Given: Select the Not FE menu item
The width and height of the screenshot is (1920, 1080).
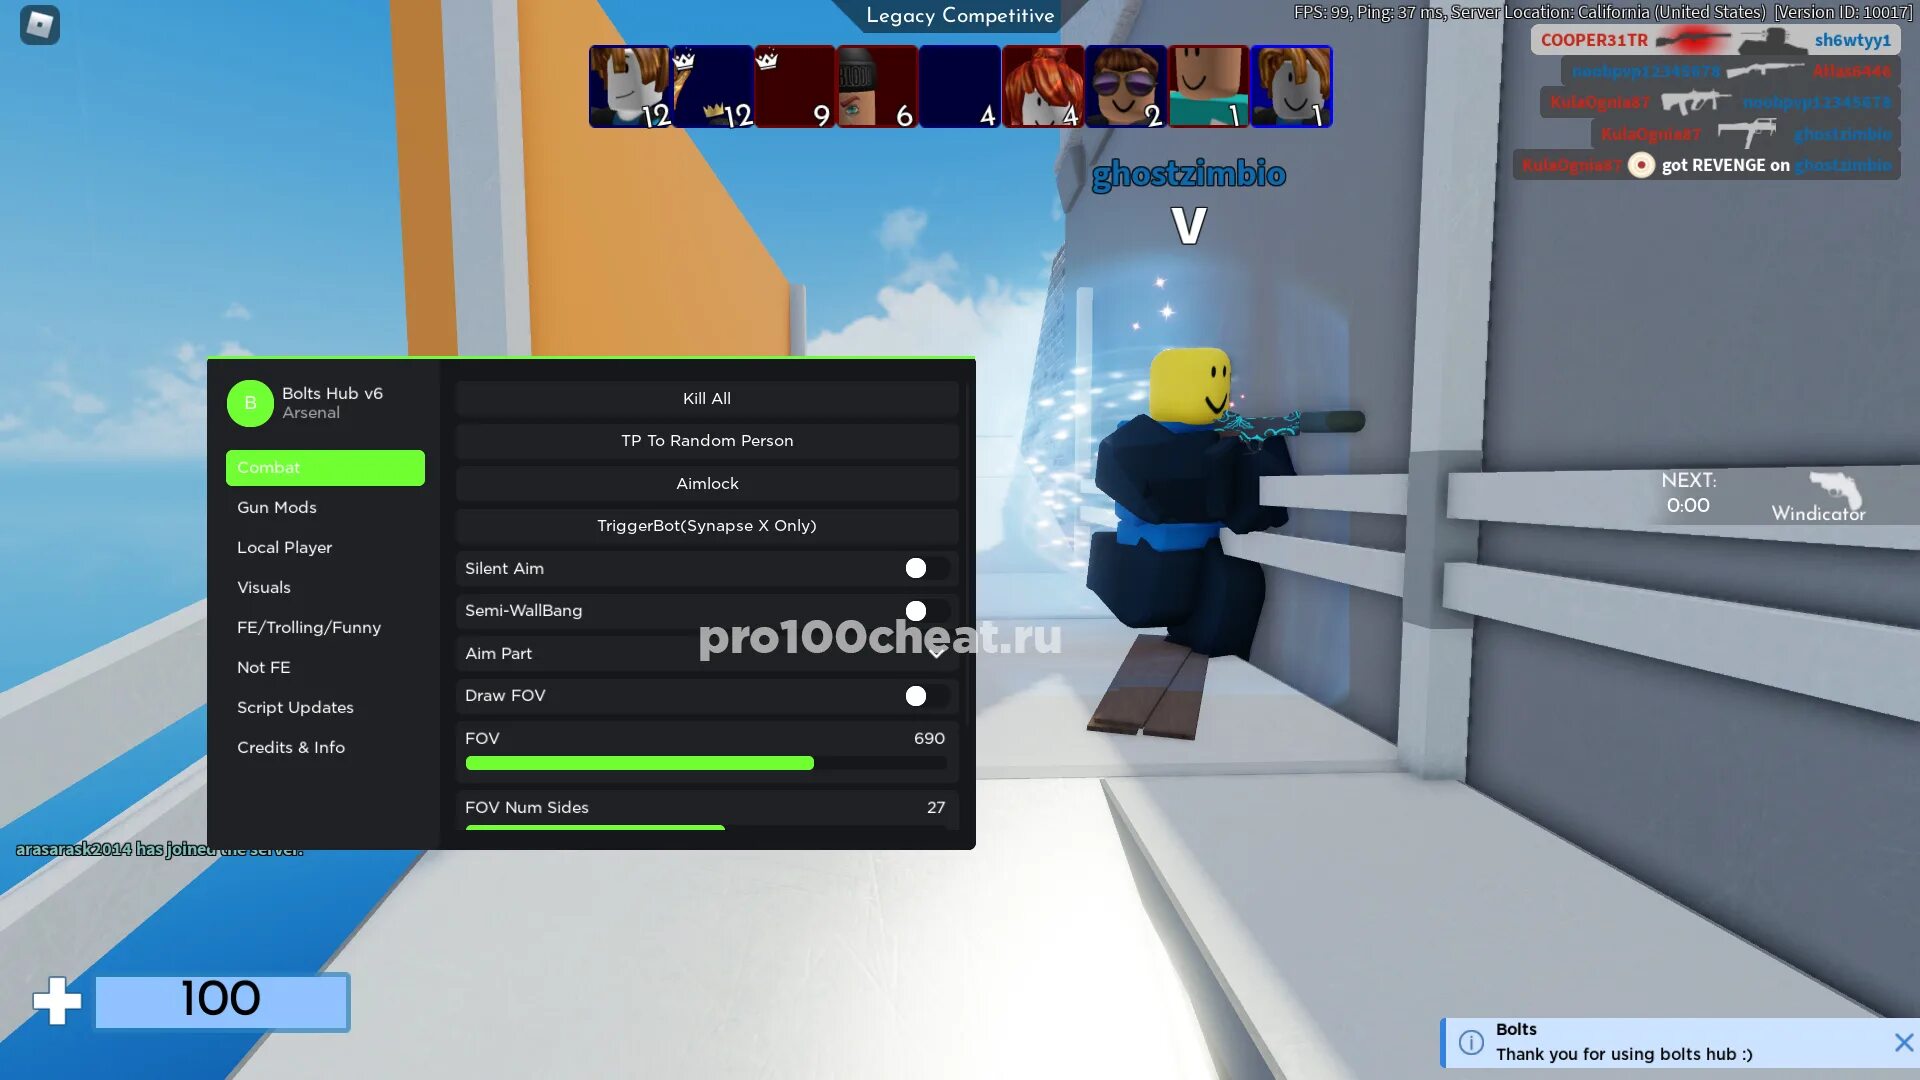Looking at the screenshot, I should click(262, 666).
